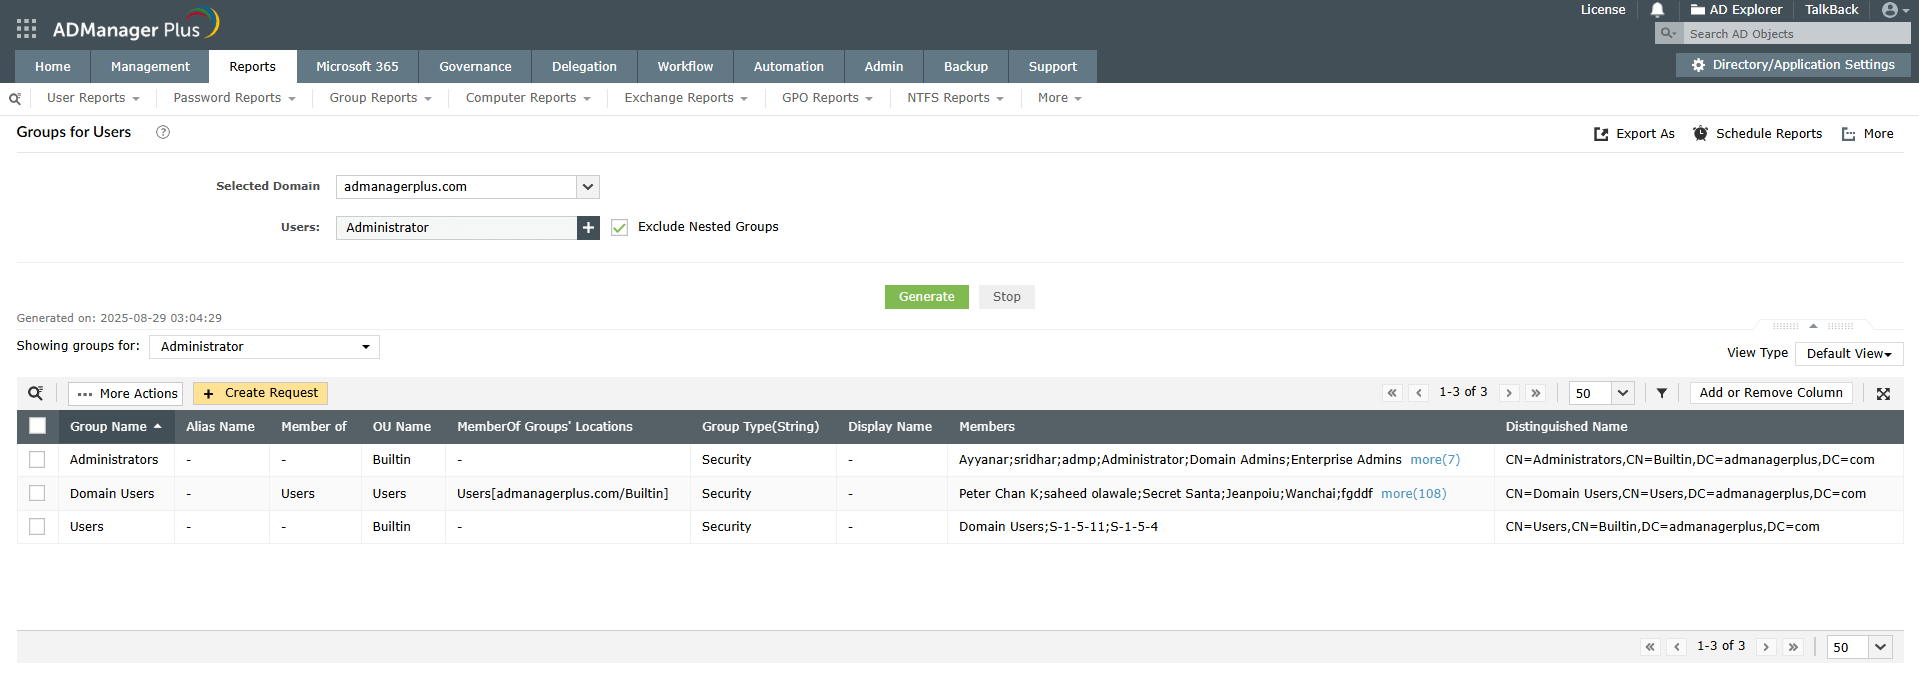Open the user account profile icon
1919x691 pixels.
[x=1889, y=10]
